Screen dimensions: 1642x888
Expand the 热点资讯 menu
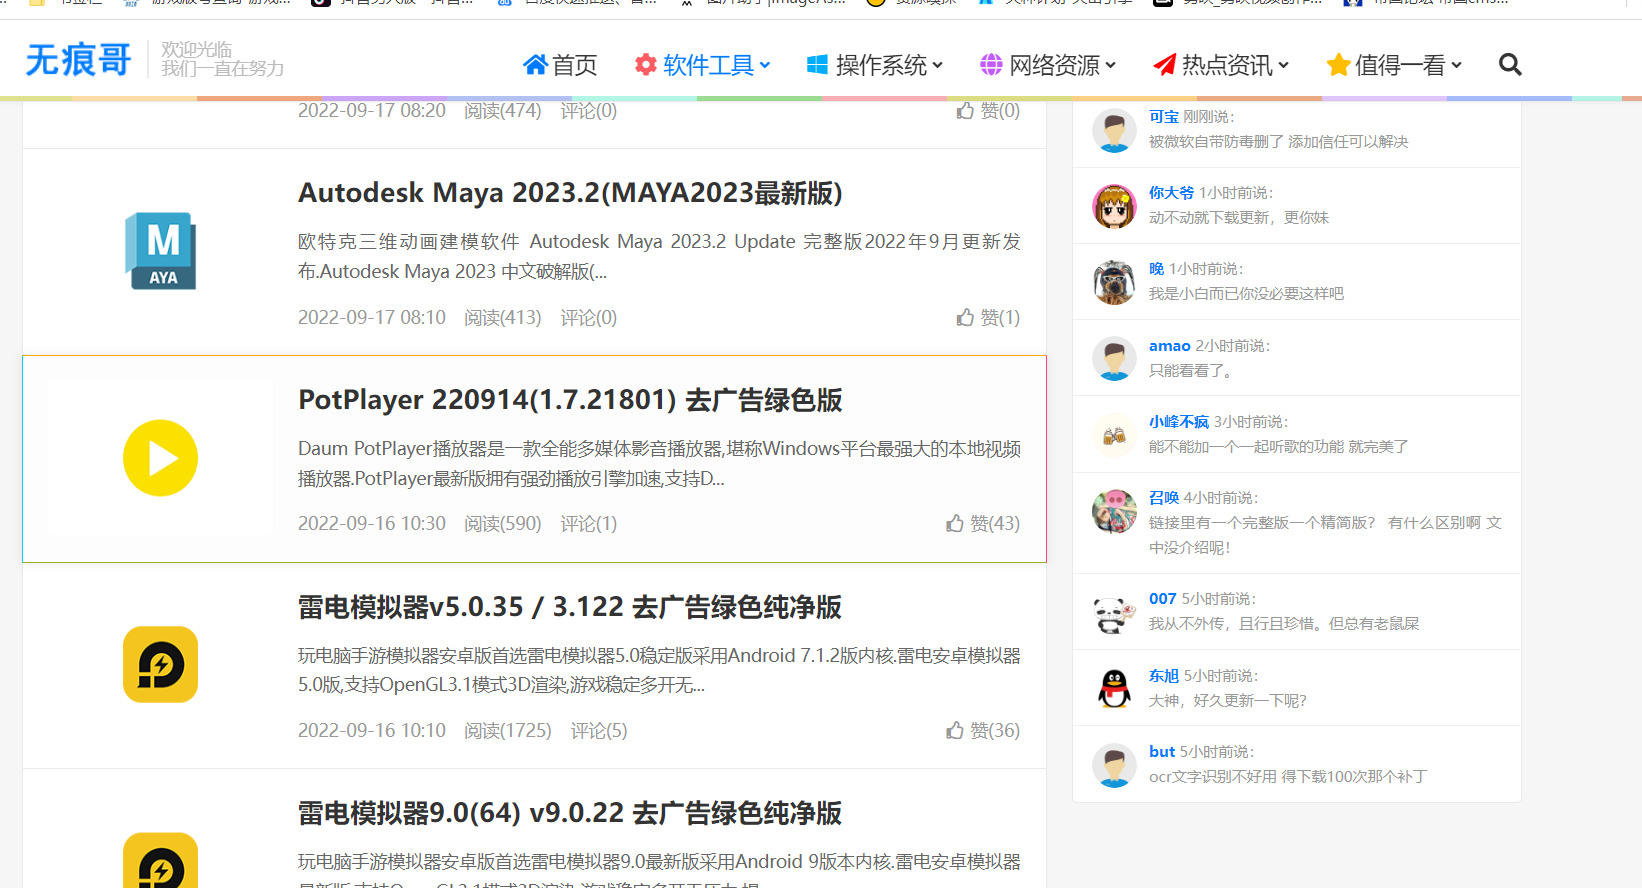tap(1221, 66)
